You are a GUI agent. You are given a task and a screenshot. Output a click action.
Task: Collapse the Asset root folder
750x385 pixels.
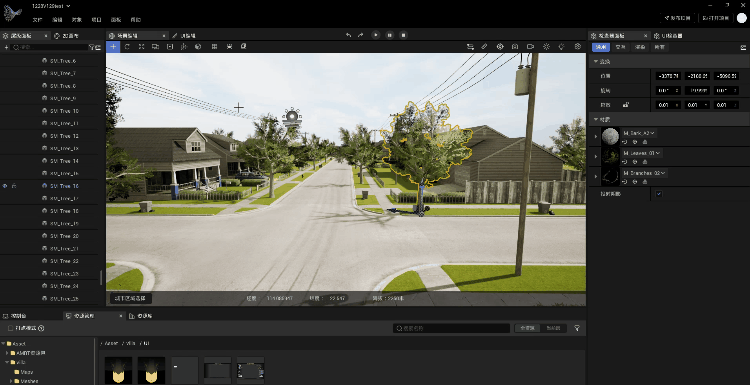point(3,343)
